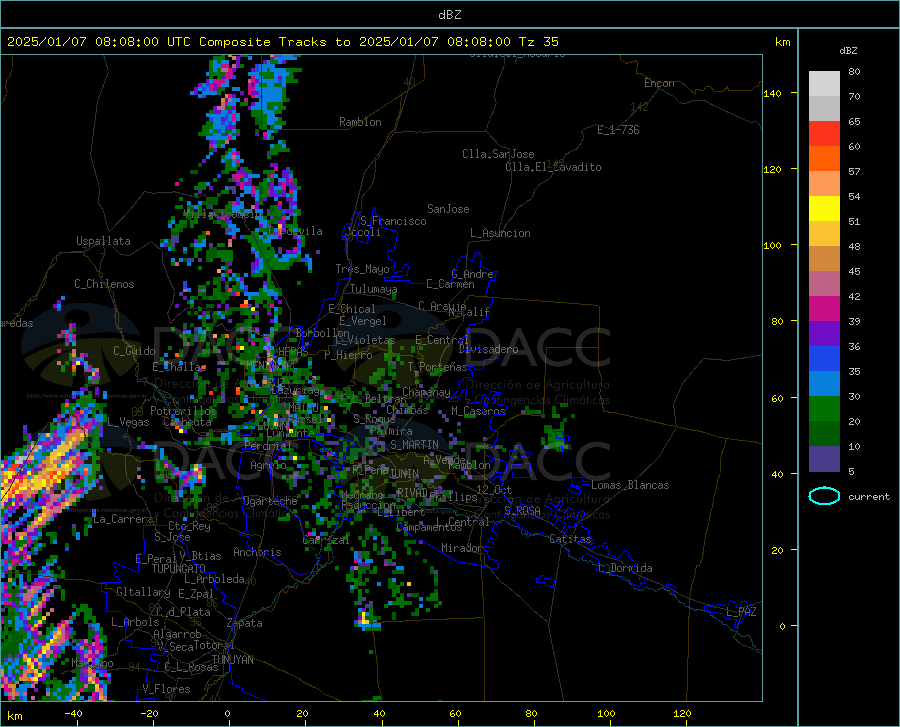Select the red 60 dBZ legend swatch
This screenshot has height=727, width=900.
tap(824, 134)
